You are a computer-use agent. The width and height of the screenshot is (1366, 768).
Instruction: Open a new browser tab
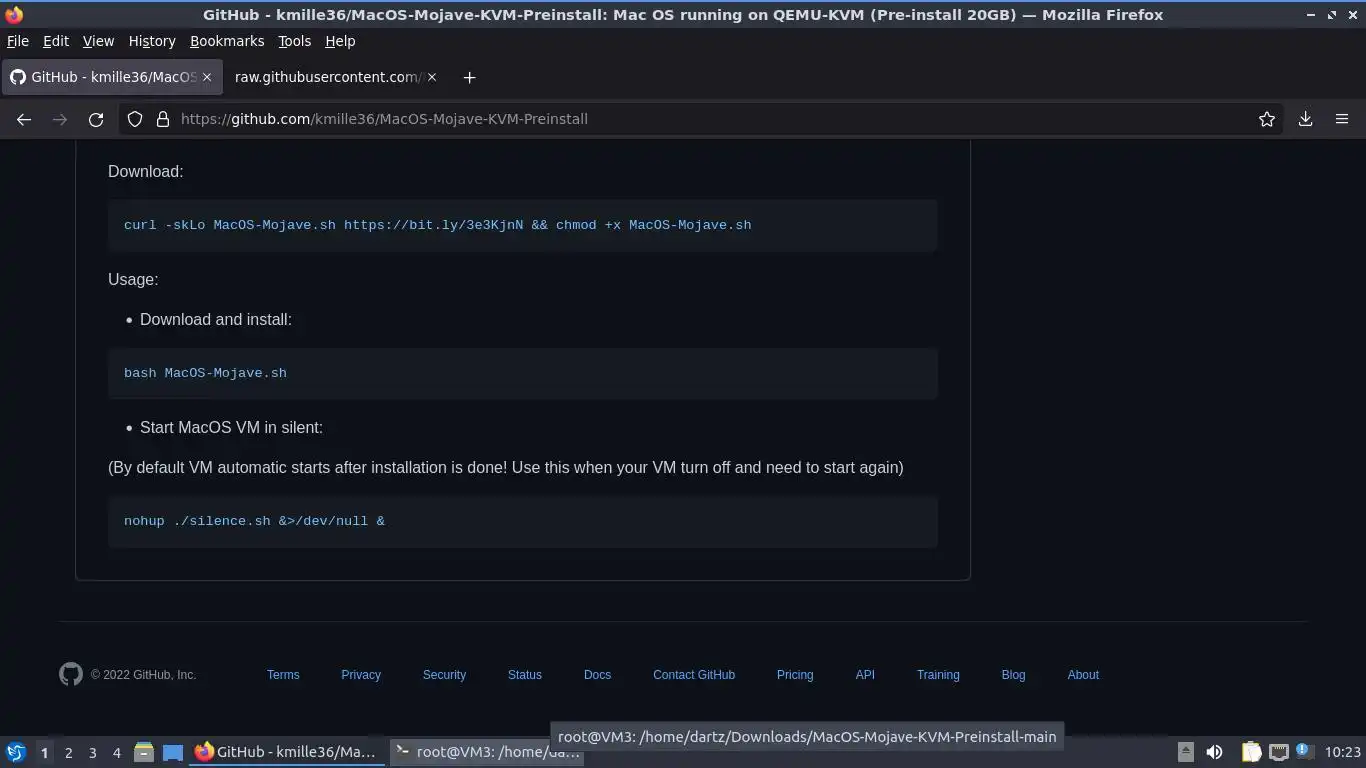point(469,77)
